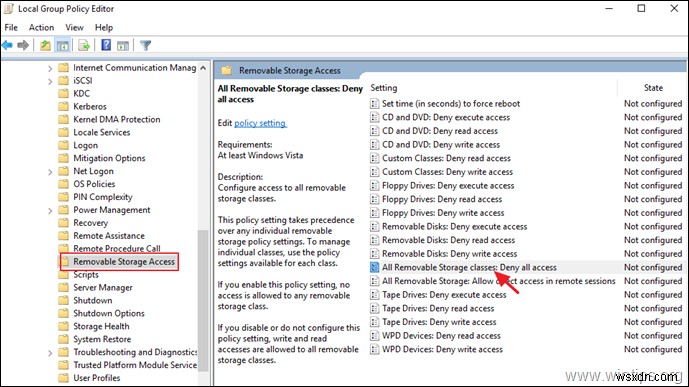Image resolution: width=689 pixels, height=387 pixels.
Task: Select 'WPD Devices: Deny read access' setting
Action: tap(441, 336)
